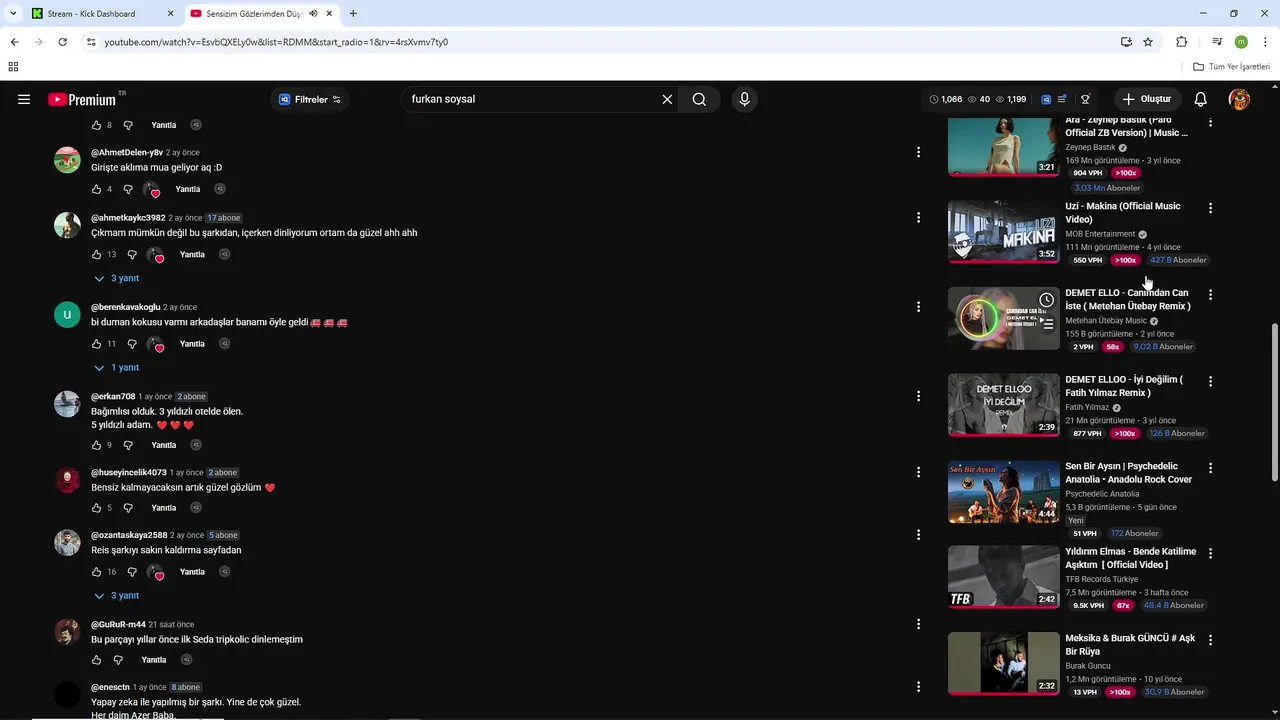Image resolution: width=1280 pixels, height=720 pixels.
Task: Switch to Stream - Kick Dashboard tab
Action: (103, 14)
